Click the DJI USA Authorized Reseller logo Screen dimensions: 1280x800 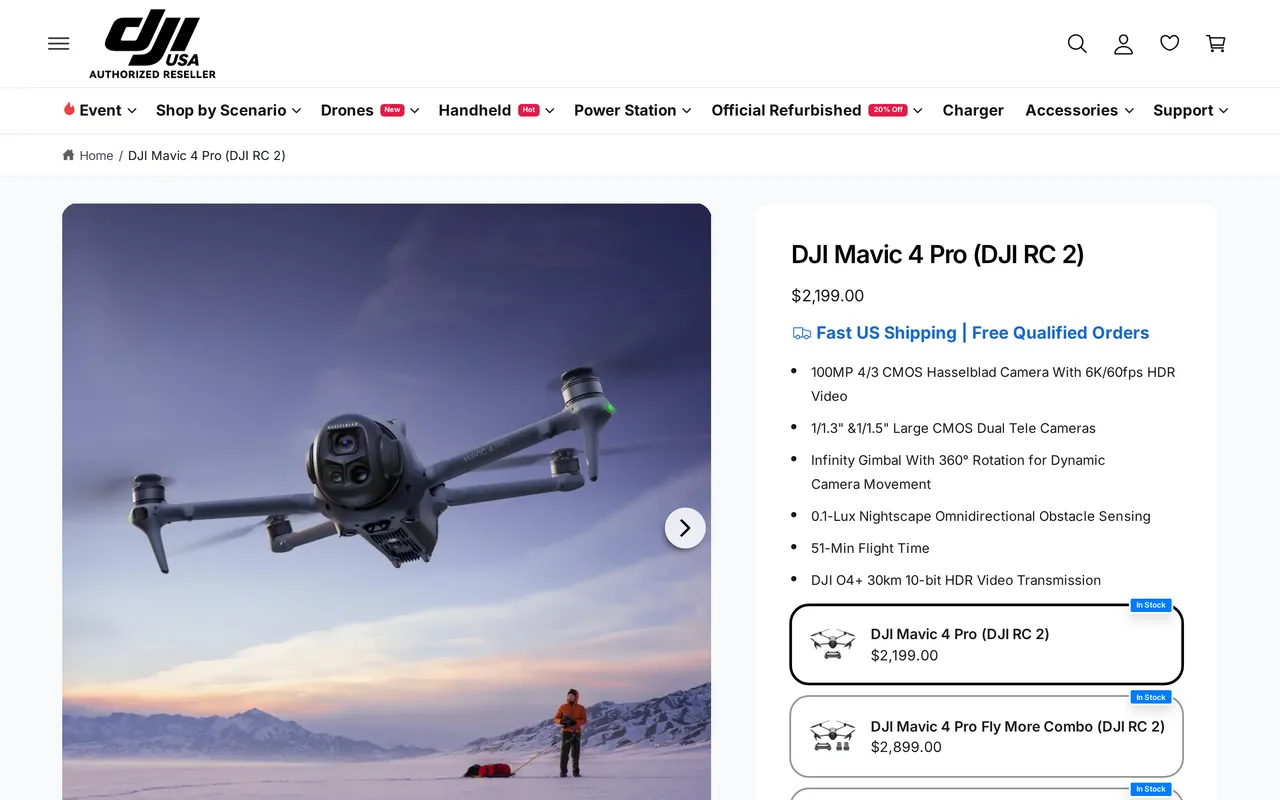click(x=153, y=44)
